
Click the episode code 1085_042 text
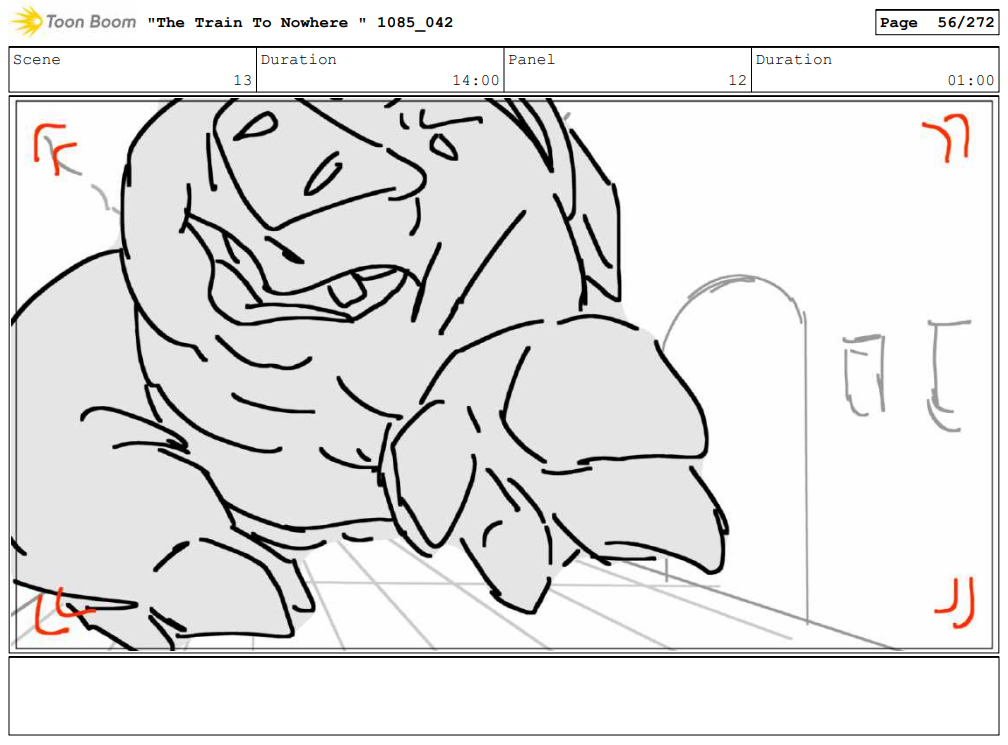coord(413,22)
